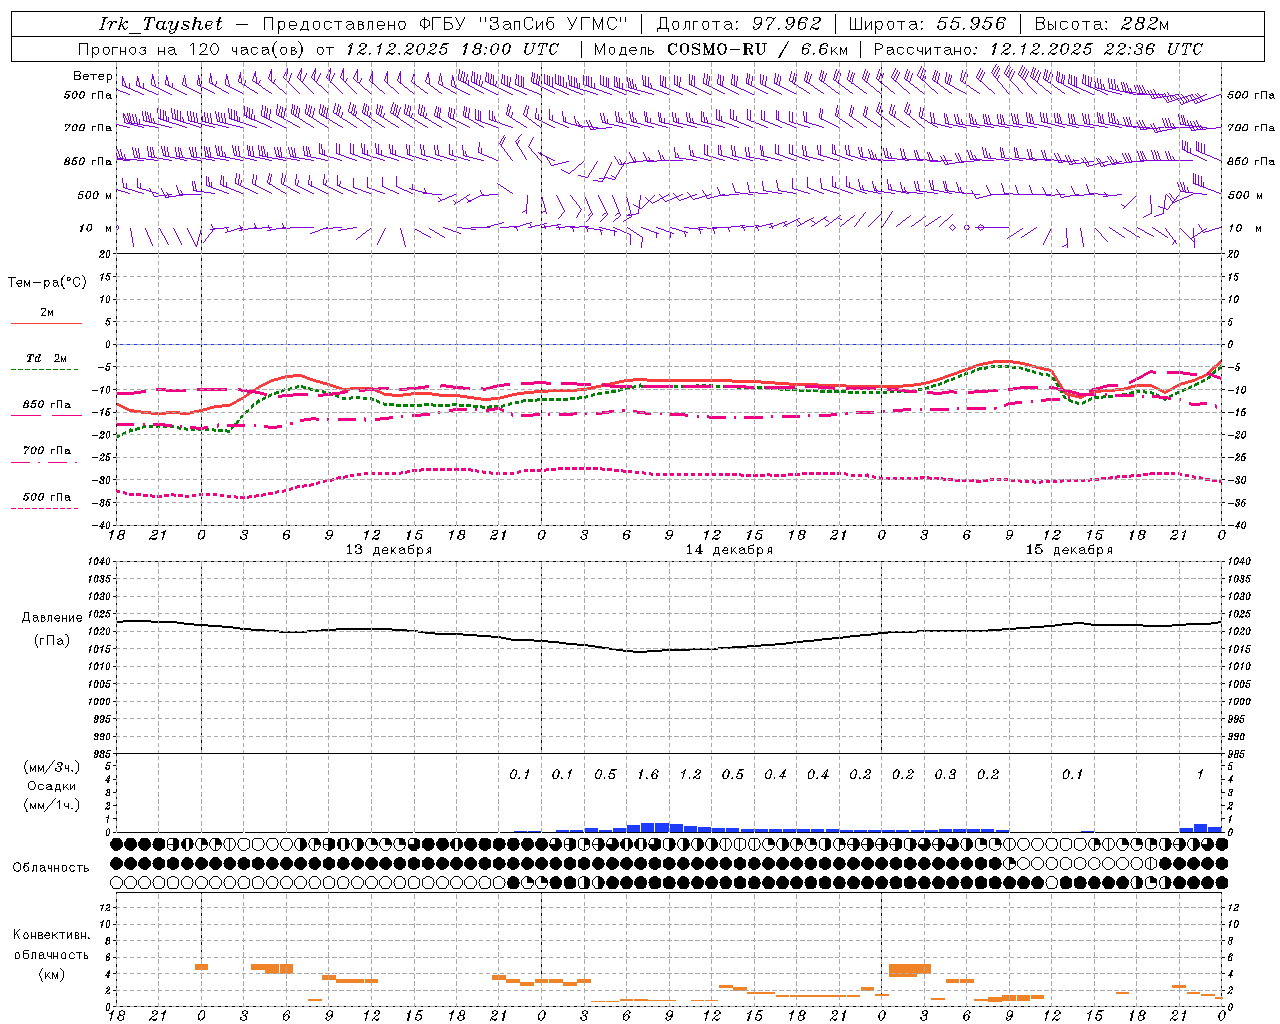Click the (мм/3ч.) precipitation unit label
1280x1024 pixels.
[52, 767]
